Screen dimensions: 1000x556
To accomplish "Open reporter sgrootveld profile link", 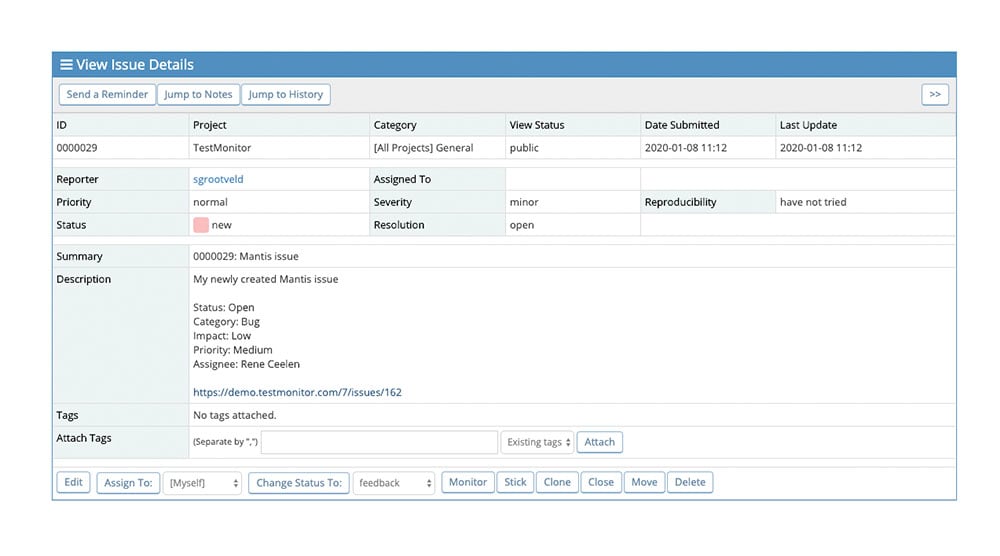I will click(x=218, y=179).
